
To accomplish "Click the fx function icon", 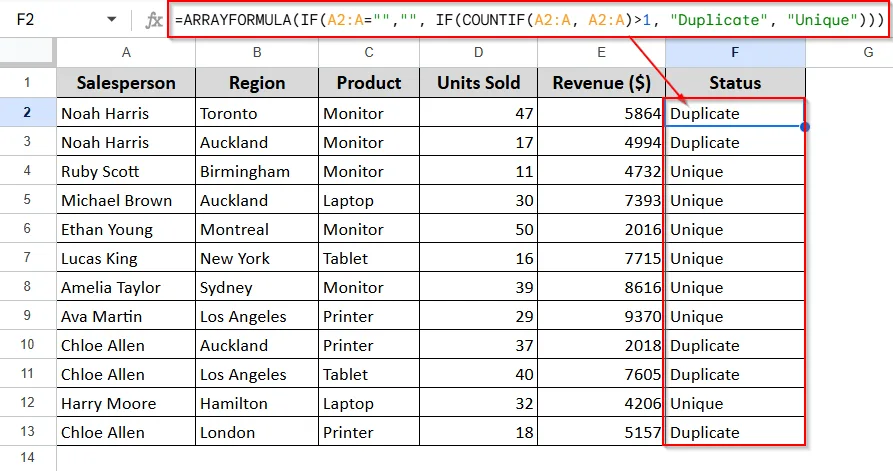I will click(x=153, y=20).
